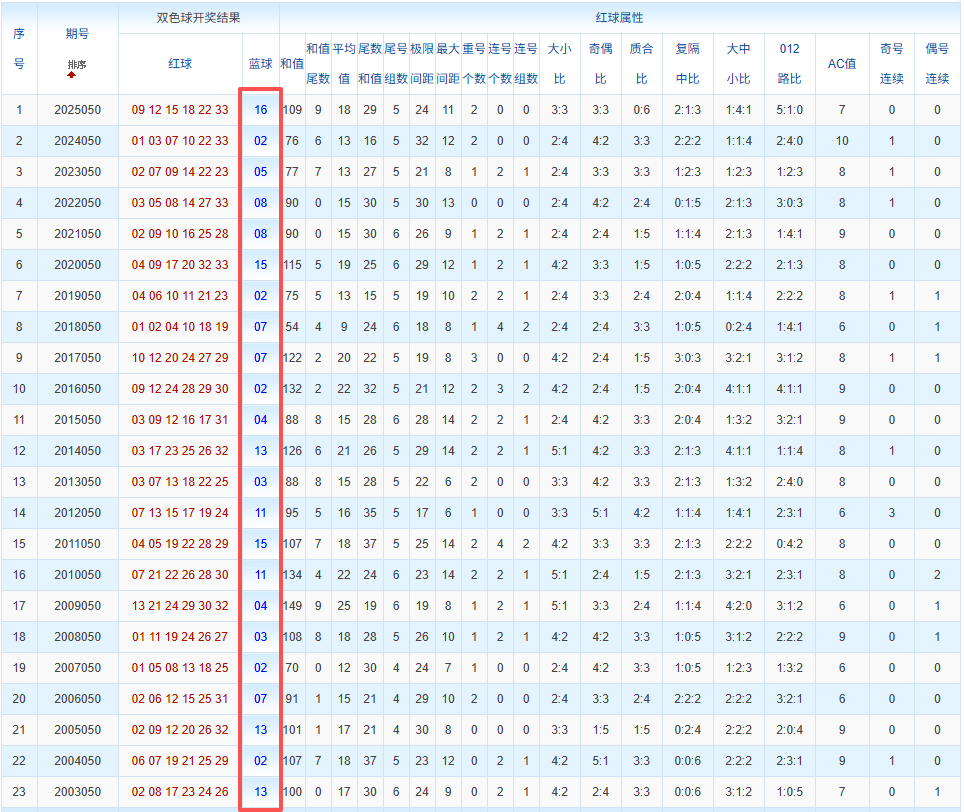The image size is (964, 812).
Task: Click the red sort arrow under 期号
Action: (x=72, y=74)
